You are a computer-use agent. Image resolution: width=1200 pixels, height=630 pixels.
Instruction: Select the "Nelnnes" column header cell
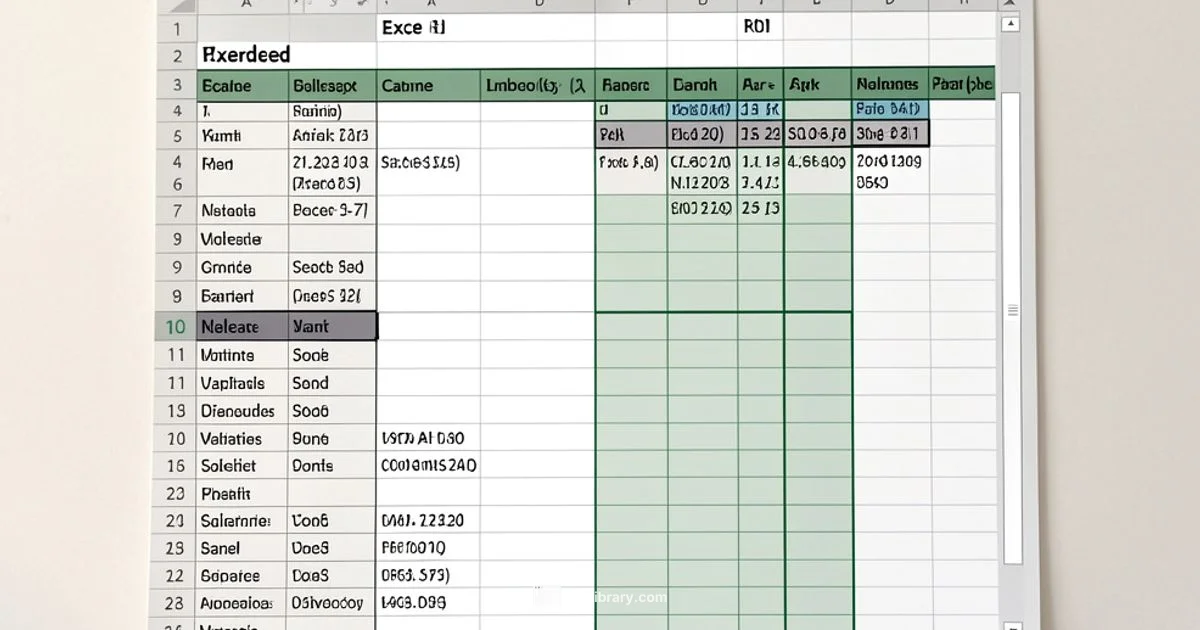tap(888, 85)
